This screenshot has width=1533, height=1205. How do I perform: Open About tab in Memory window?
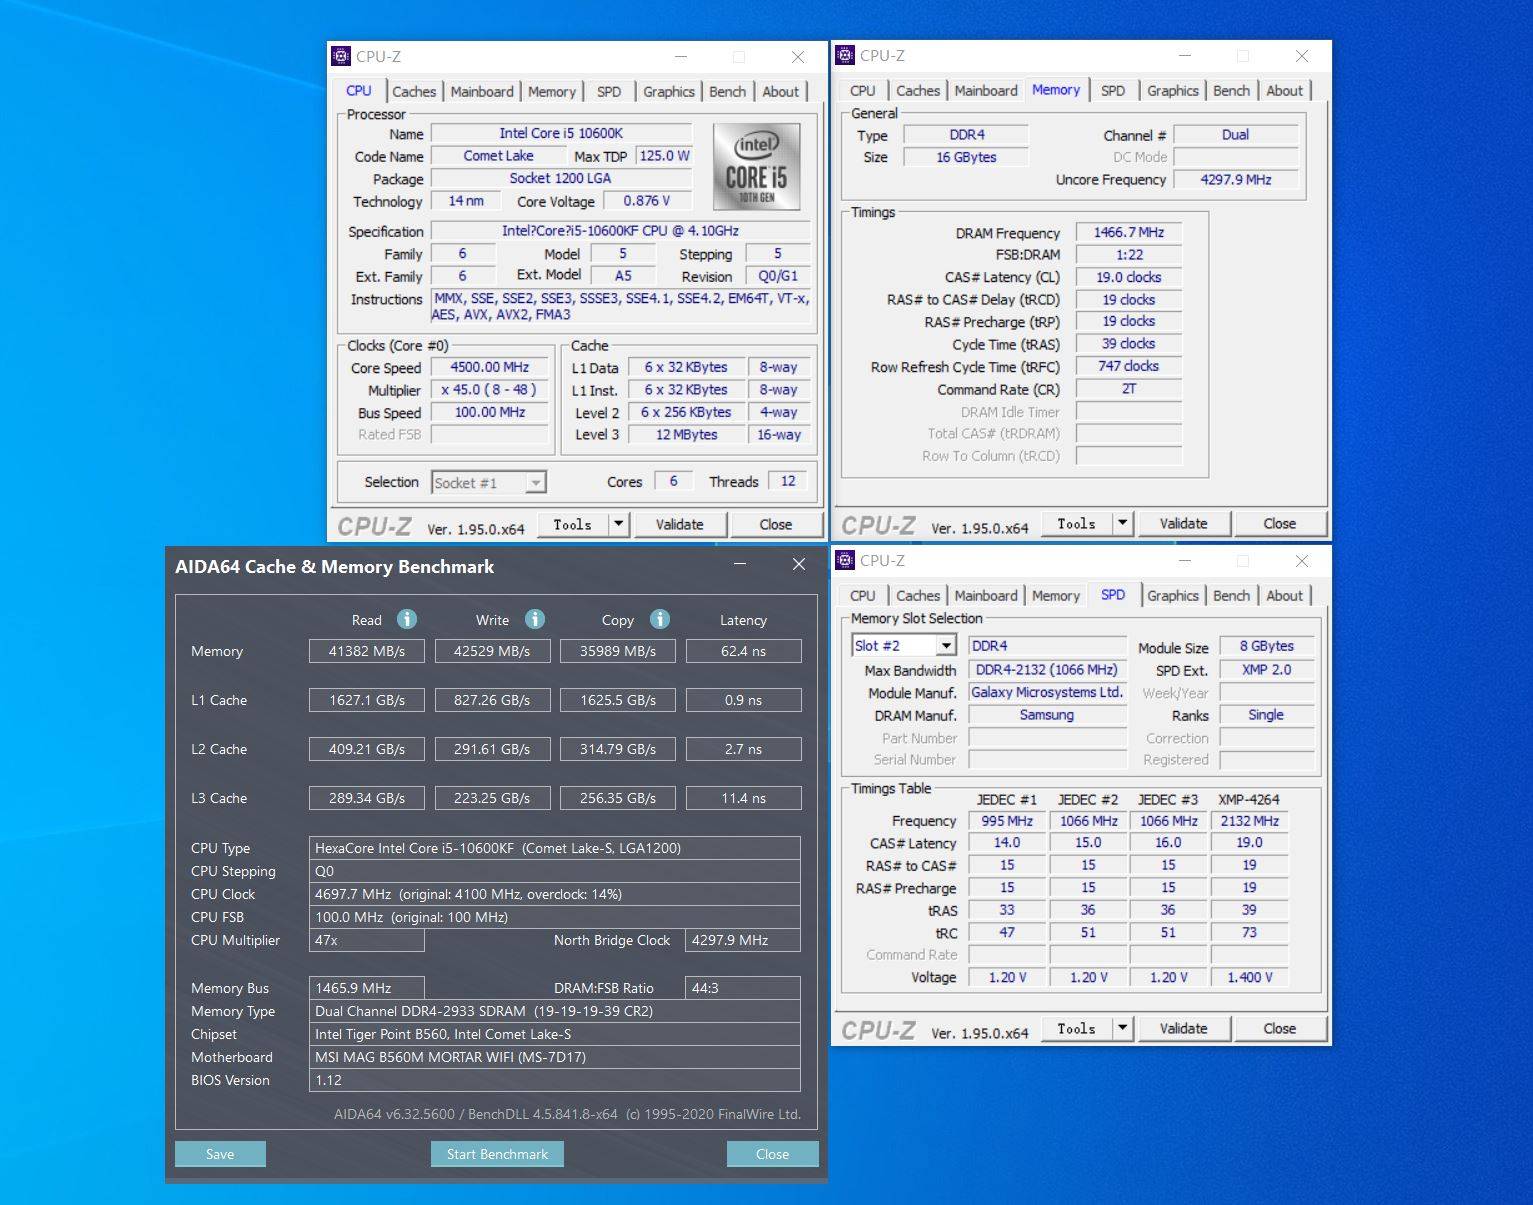click(1285, 90)
